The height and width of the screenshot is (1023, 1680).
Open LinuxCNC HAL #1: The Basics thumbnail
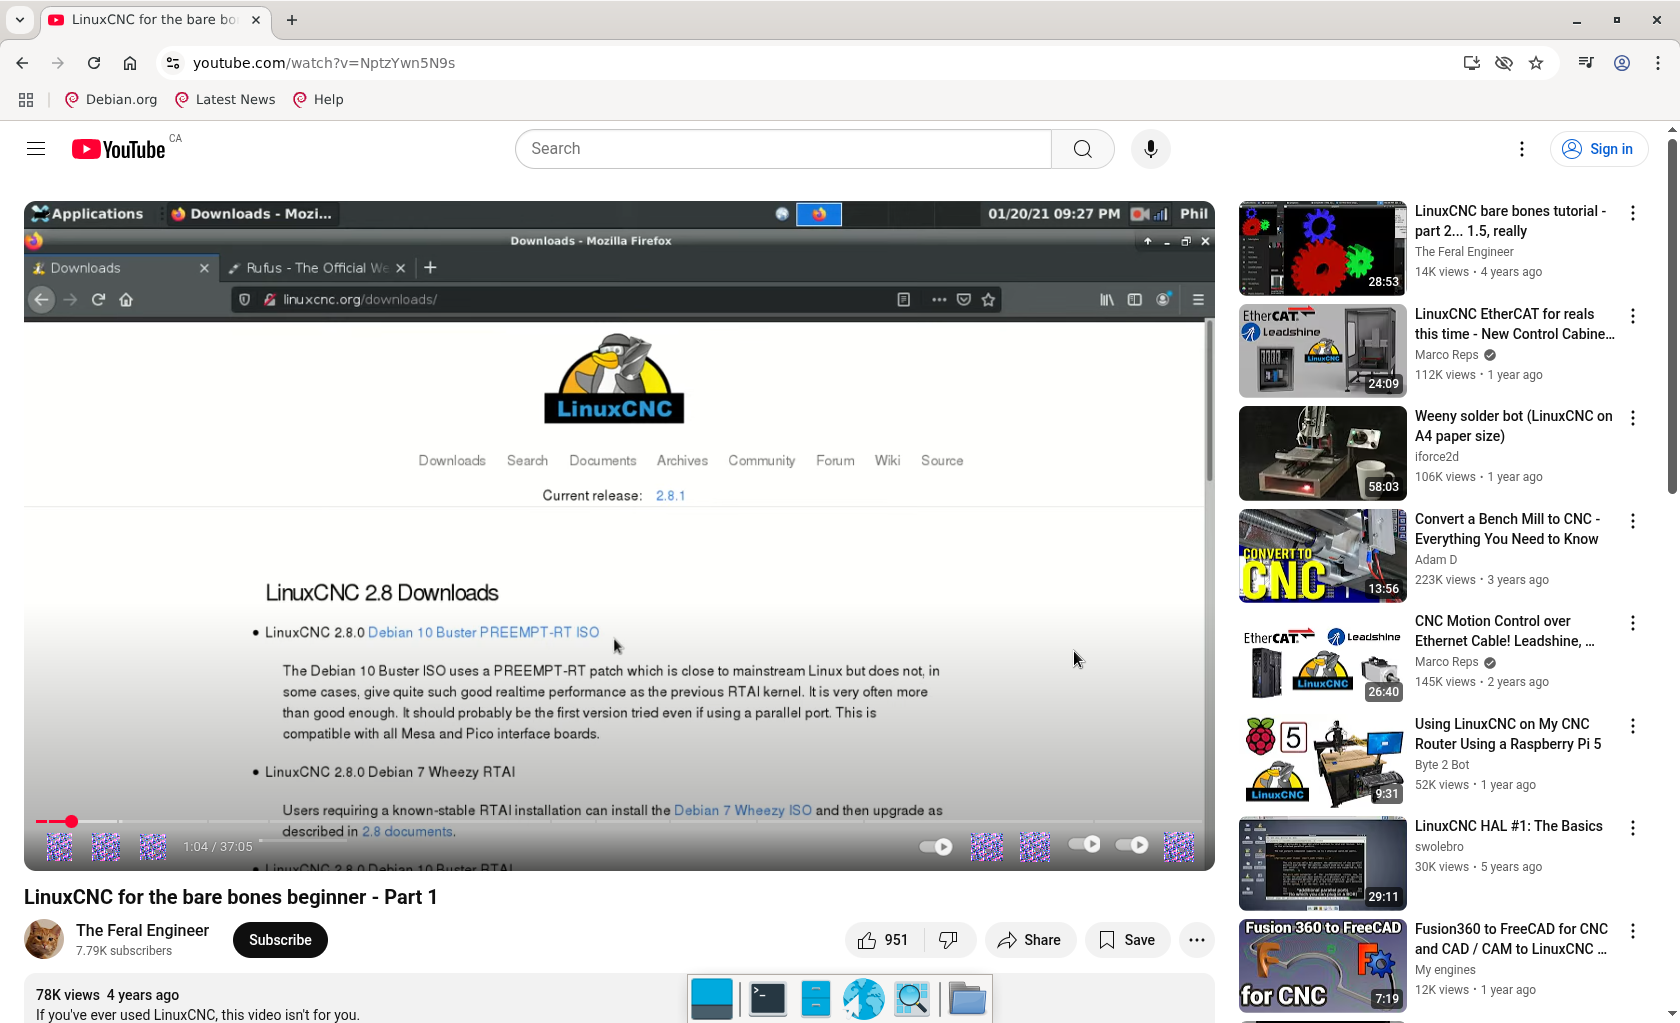[x=1323, y=864]
